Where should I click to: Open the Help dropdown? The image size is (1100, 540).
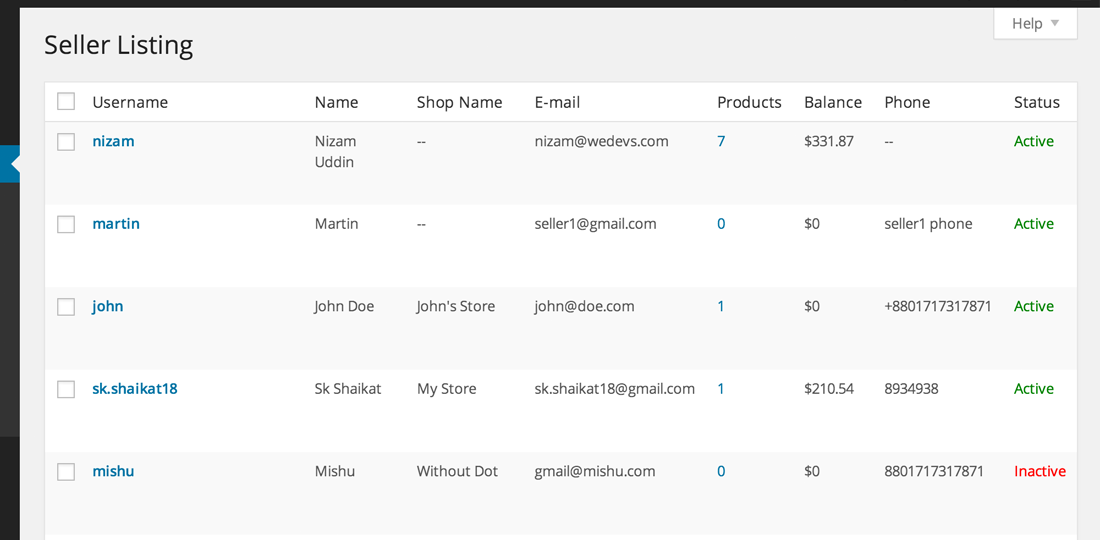pos(1035,23)
